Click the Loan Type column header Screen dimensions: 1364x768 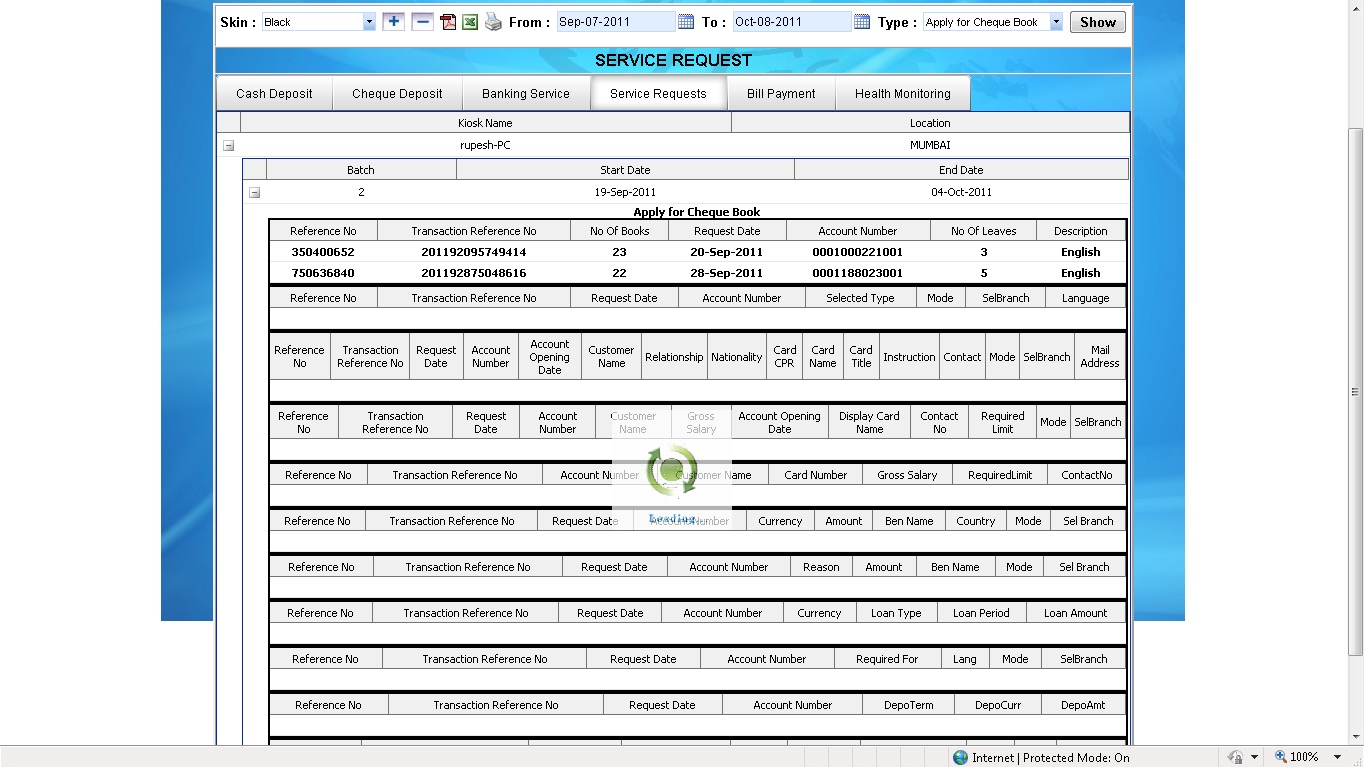[x=896, y=613]
